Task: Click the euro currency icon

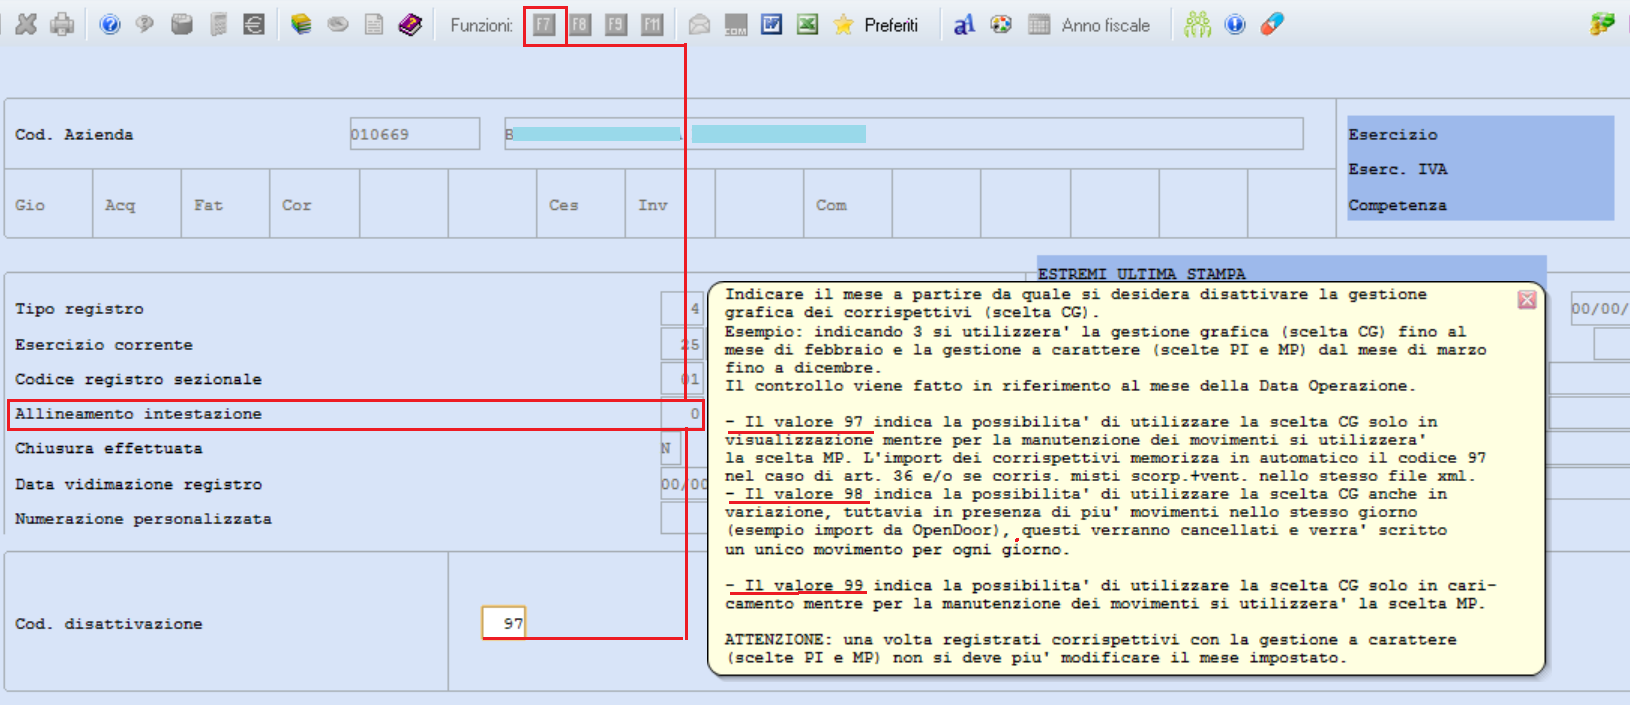Action: [x=254, y=24]
